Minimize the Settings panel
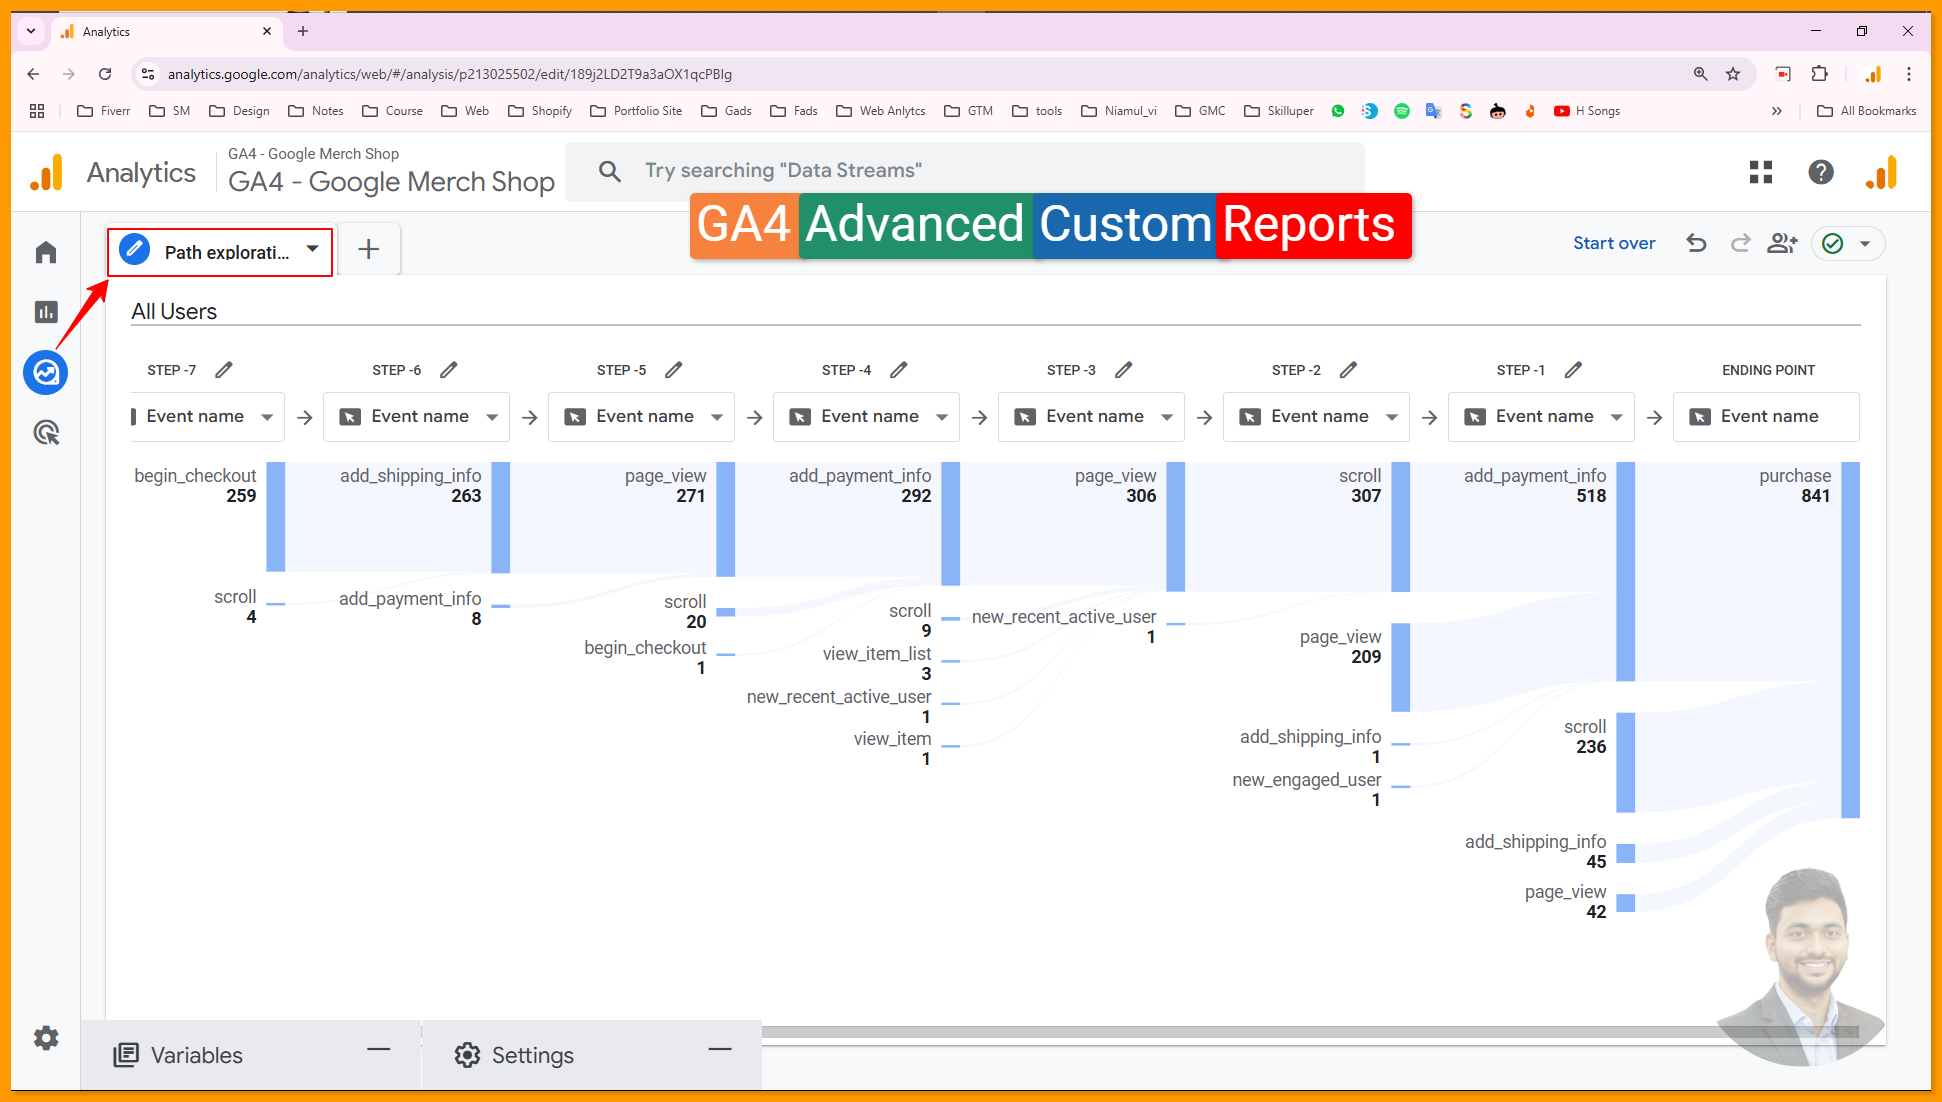1942x1102 pixels. click(x=720, y=1049)
